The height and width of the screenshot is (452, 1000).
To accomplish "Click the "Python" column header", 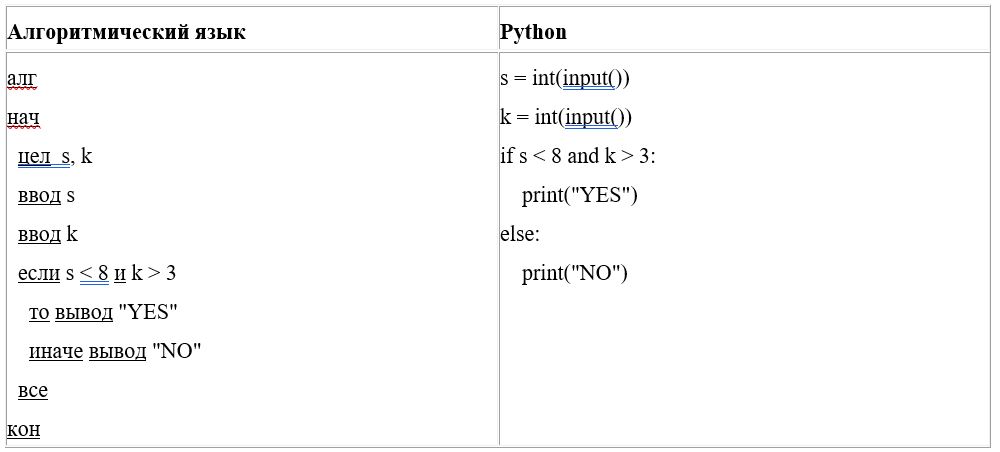I will (533, 32).
